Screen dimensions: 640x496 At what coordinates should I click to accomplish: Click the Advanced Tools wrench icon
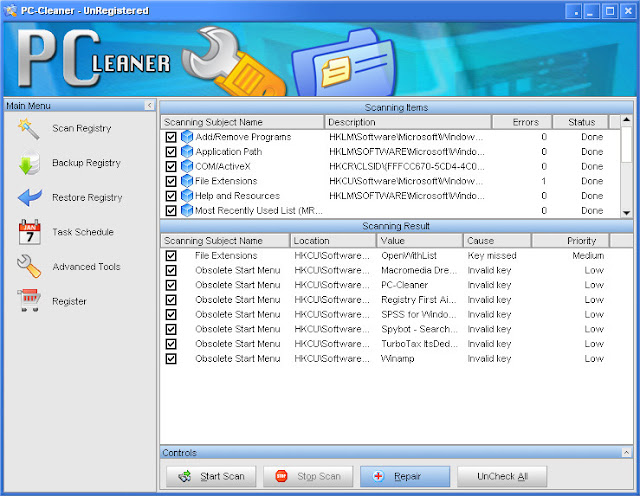[29, 266]
